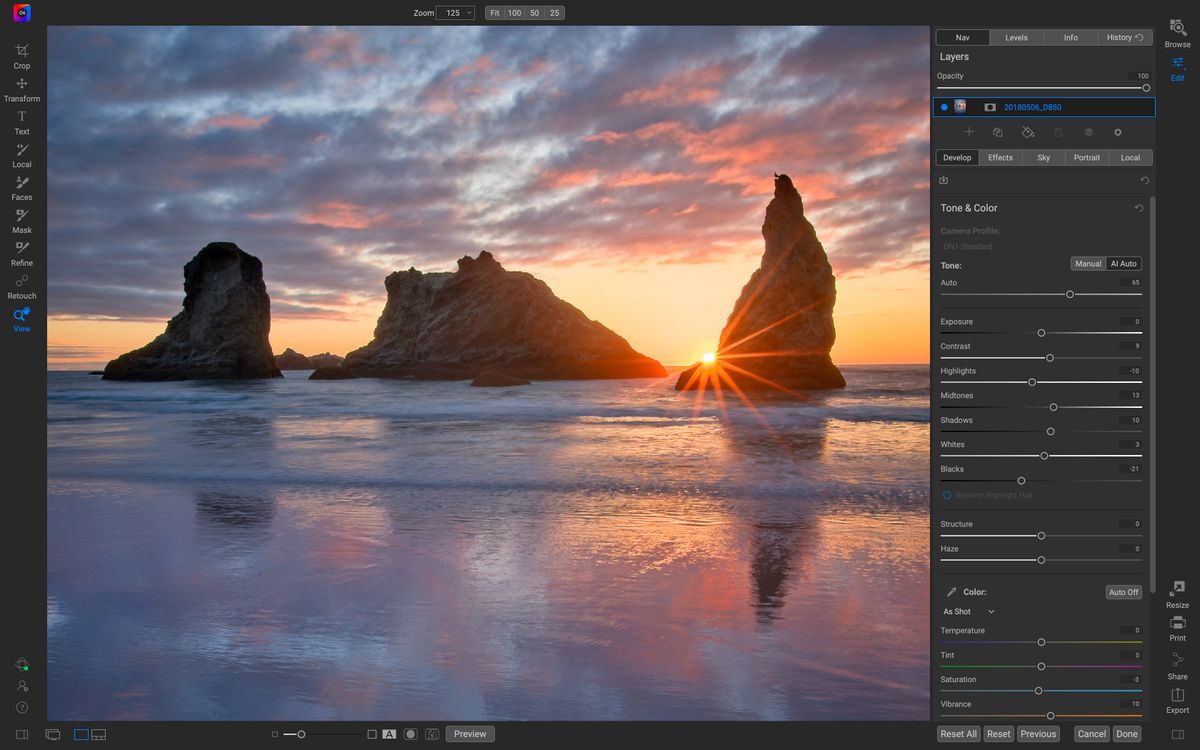Open the Mask tool
Viewport: 1200px width, 750px height.
(x=21, y=221)
